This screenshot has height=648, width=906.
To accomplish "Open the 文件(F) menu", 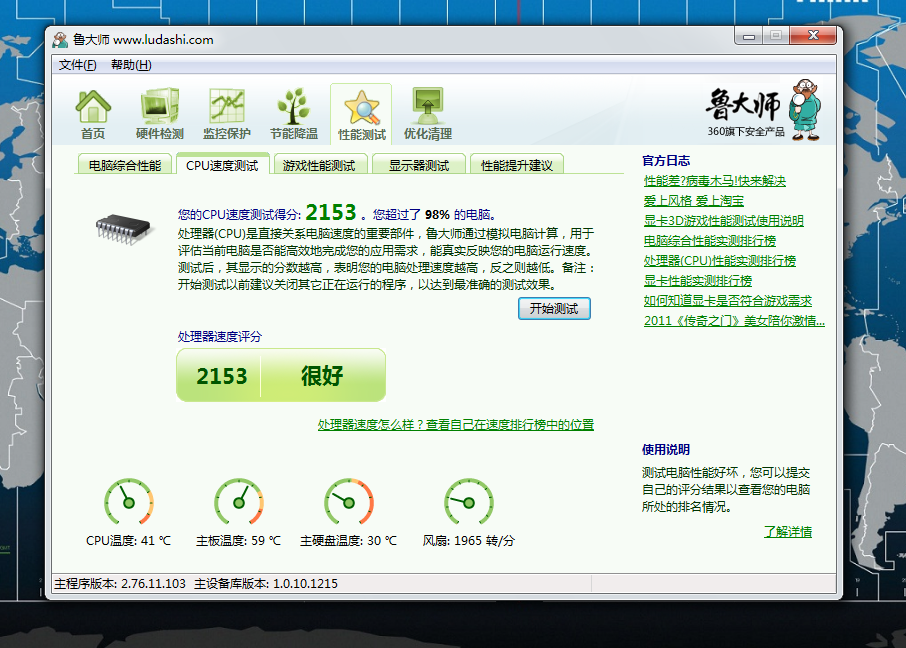I will [x=77, y=65].
